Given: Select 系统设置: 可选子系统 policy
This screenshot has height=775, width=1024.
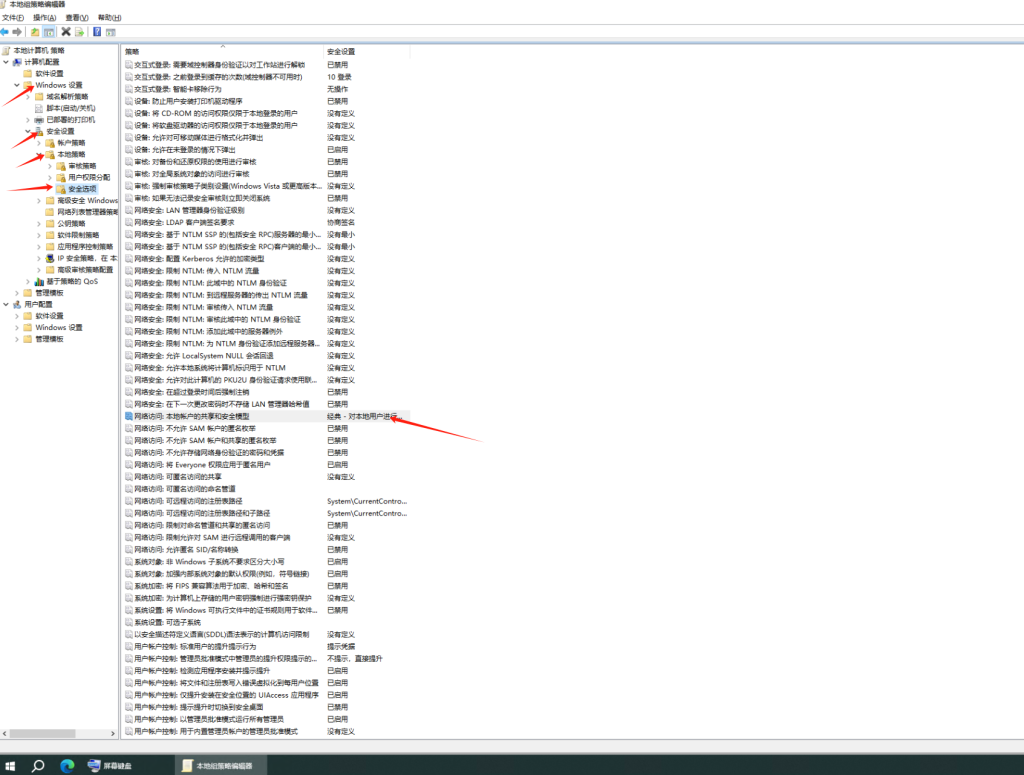Looking at the screenshot, I should point(167,622).
